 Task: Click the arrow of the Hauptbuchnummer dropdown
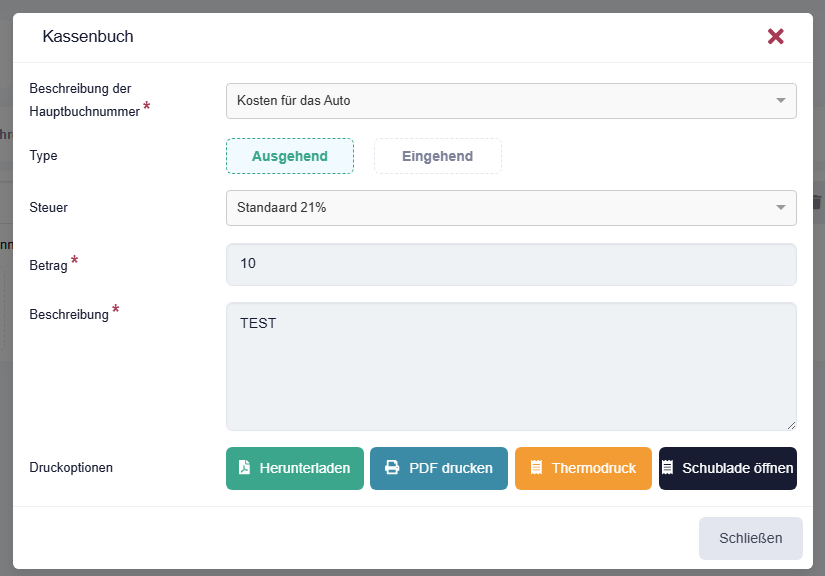pyautogui.click(x=780, y=100)
